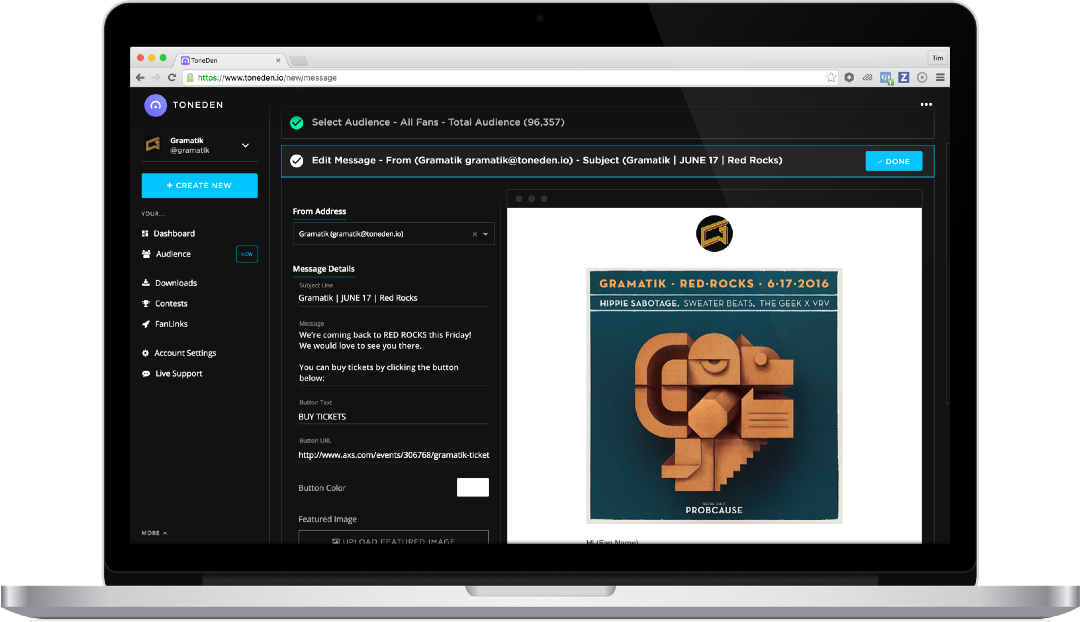Screen dimensions: 1080x622
Task: Click the Red Rocks poster in preview
Action: [714, 396]
